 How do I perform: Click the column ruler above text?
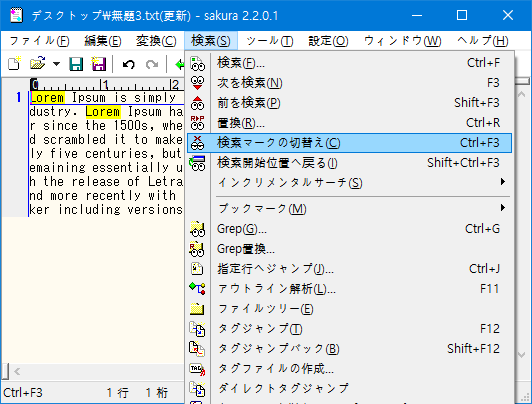[107, 84]
